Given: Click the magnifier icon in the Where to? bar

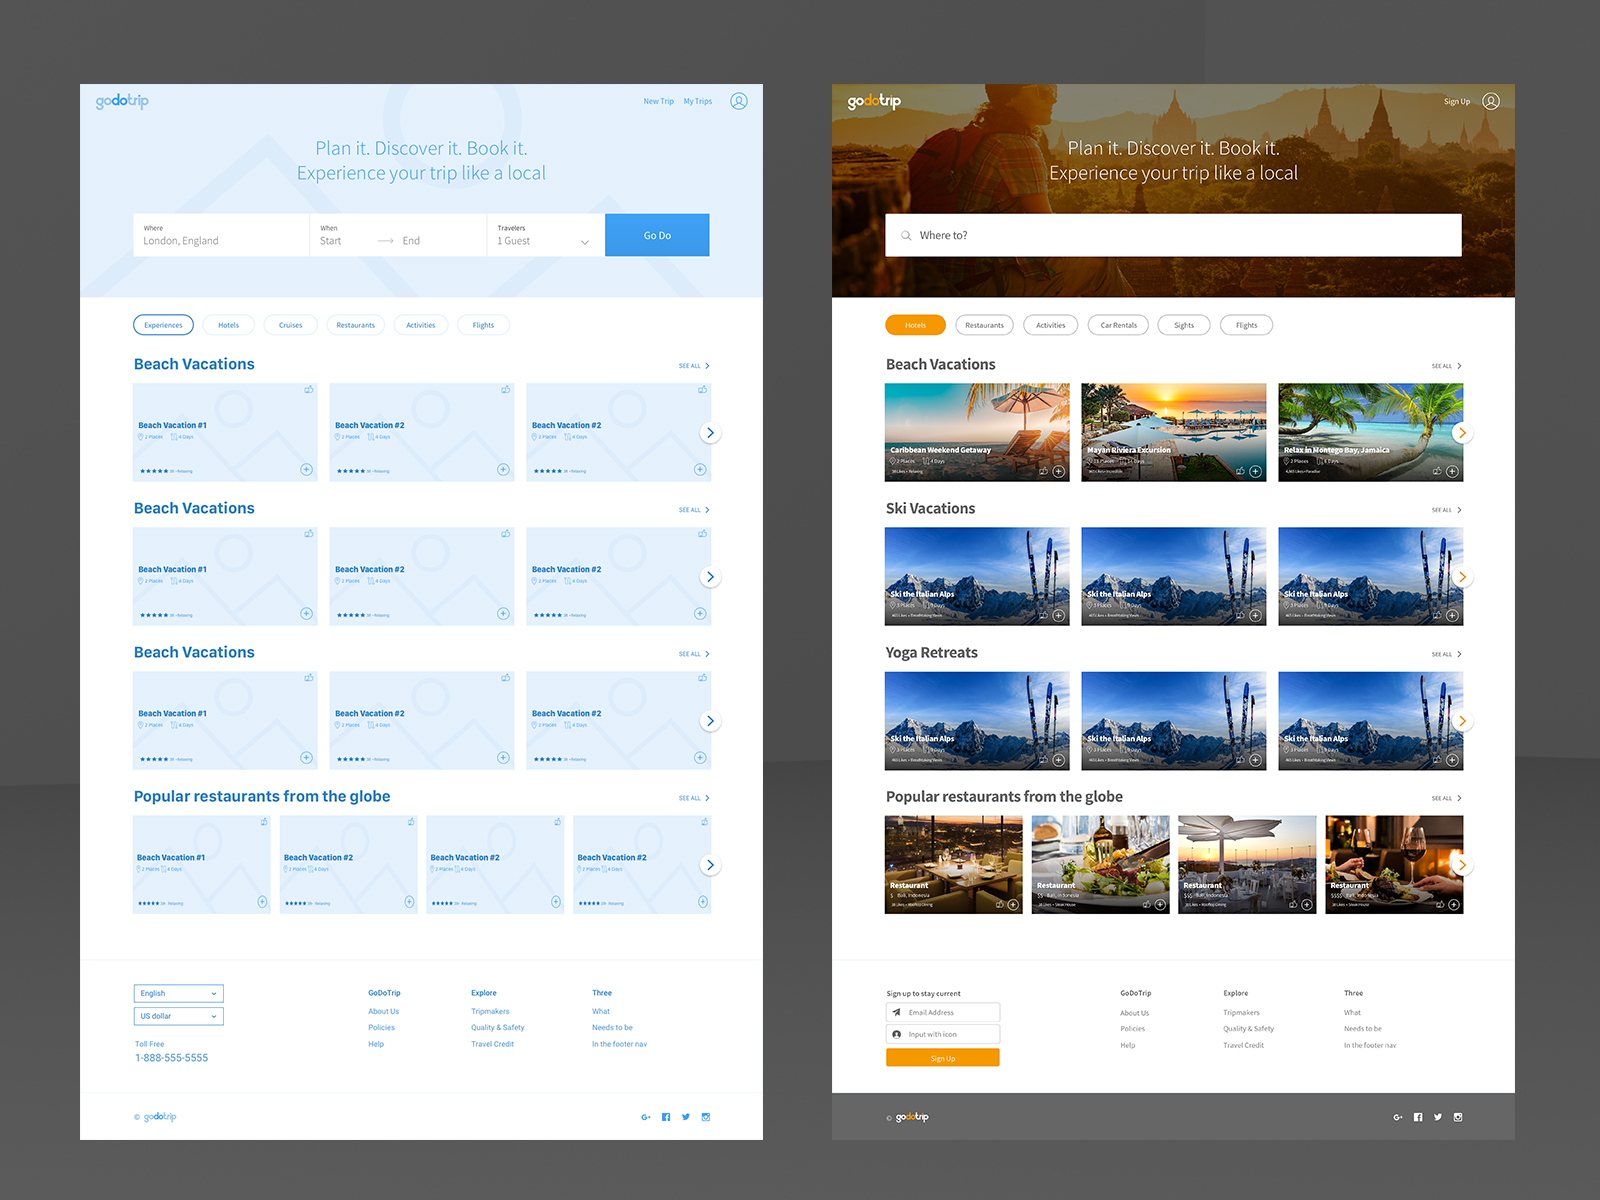Looking at the screenshot, I should click(906, 236).
